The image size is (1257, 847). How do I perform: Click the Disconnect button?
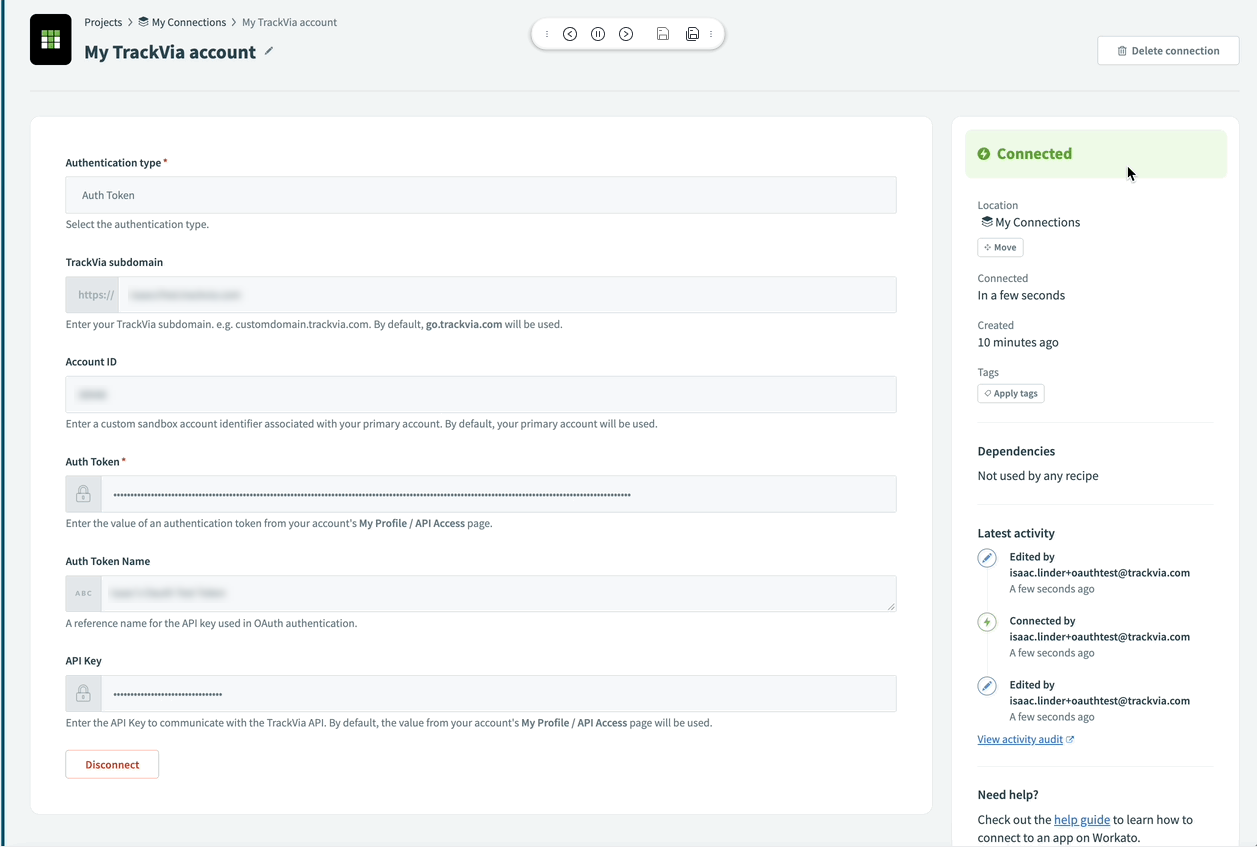(x=112, y=764)
